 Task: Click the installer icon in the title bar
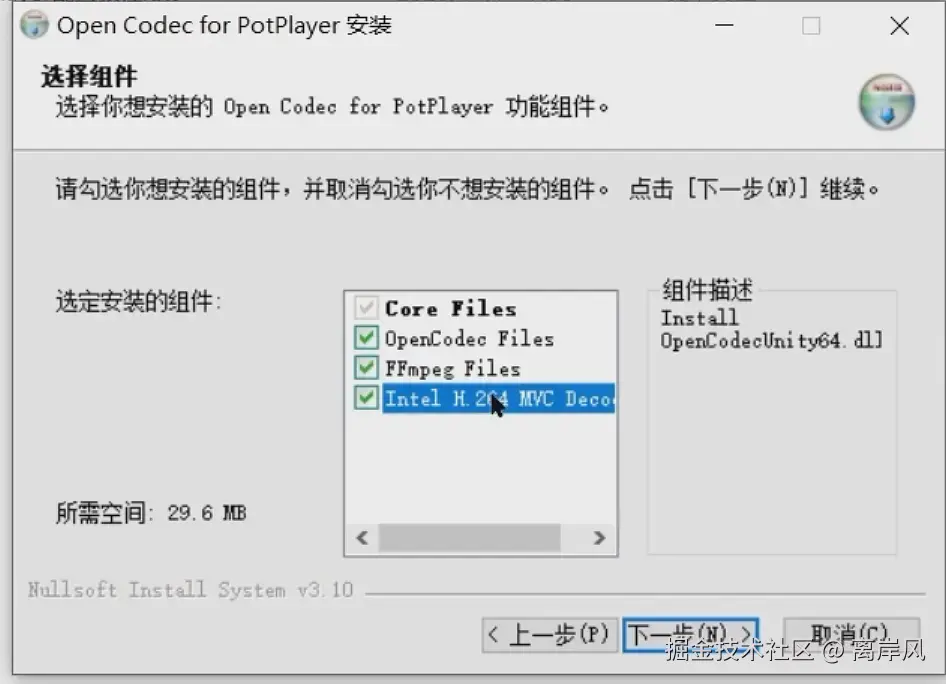point(34,25)
